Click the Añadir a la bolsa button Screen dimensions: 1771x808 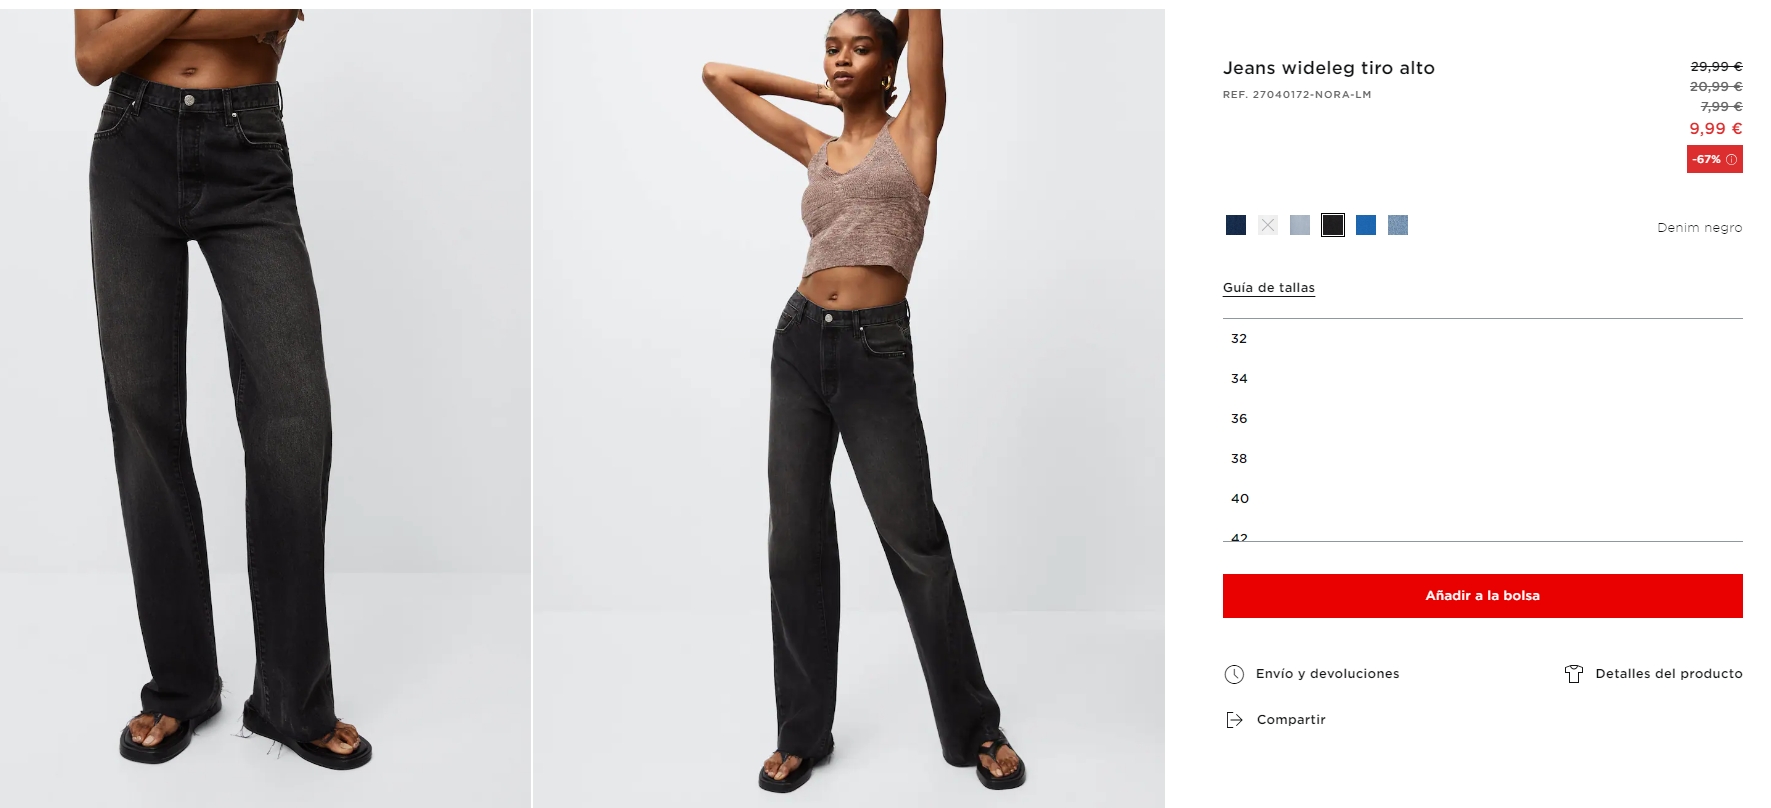(1482, 596)
